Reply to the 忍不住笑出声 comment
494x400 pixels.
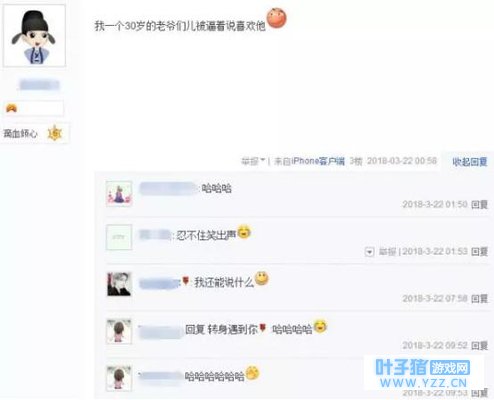tap(479, 251)
